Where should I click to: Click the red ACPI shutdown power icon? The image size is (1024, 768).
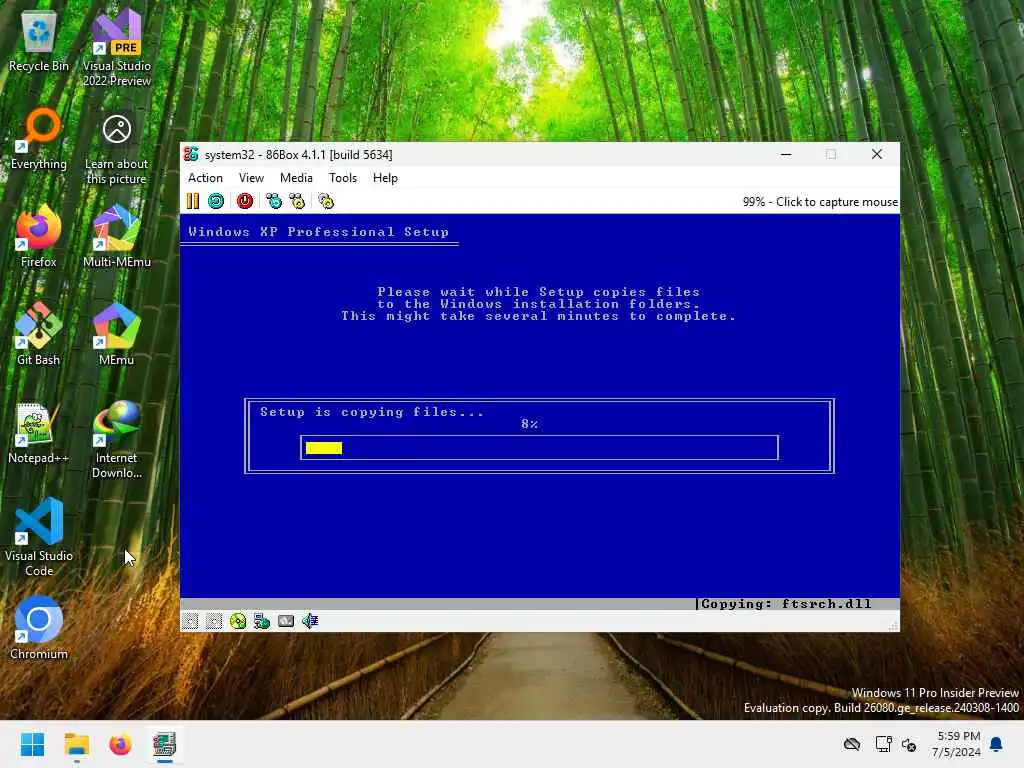[245, 201]
